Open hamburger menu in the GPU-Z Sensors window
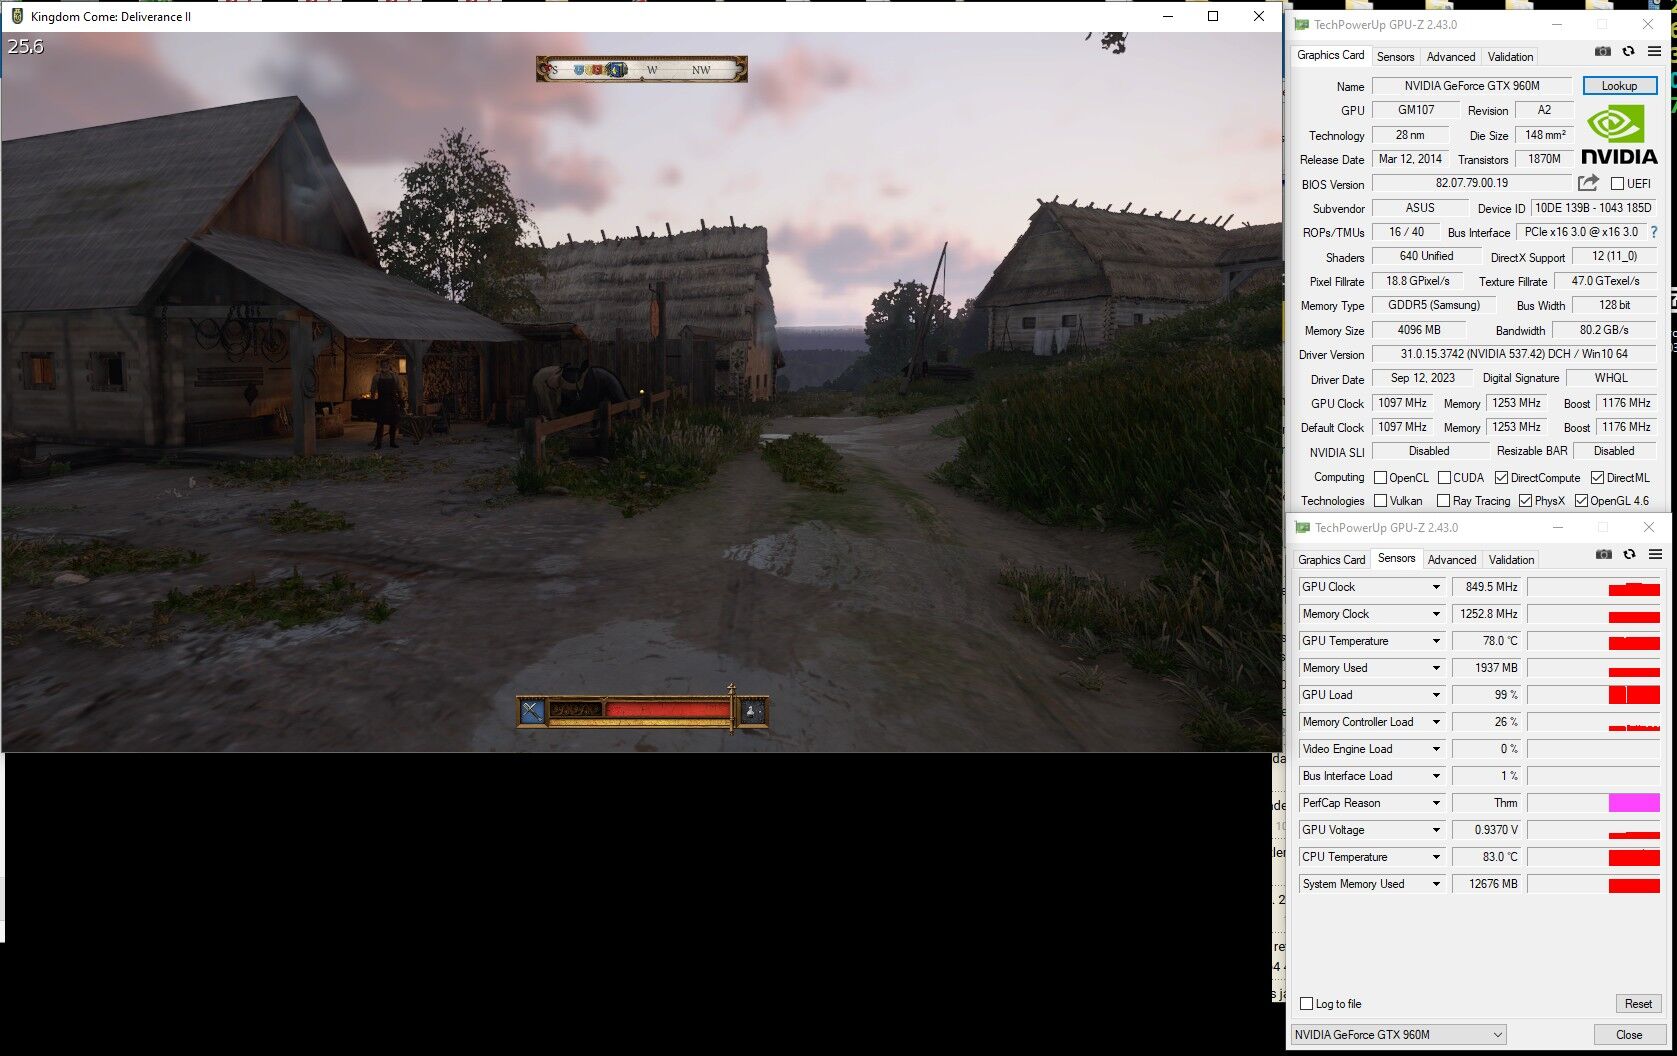This screenshot has width=1677, height=1056. (x=1656, y=555)
